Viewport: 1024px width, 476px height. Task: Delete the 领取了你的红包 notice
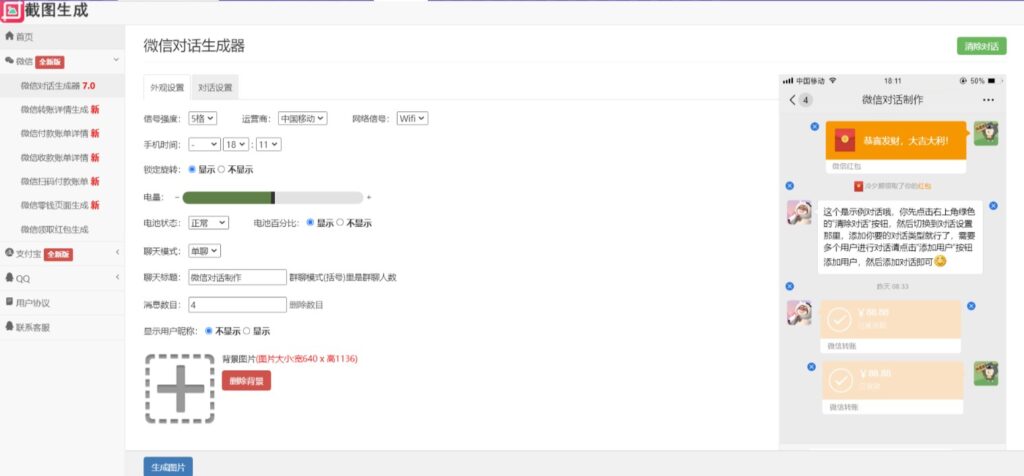(790, 186)
